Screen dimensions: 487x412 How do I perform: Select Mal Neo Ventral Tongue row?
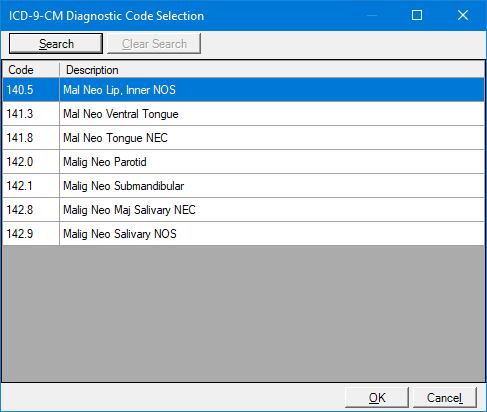(x=243, y=114)
